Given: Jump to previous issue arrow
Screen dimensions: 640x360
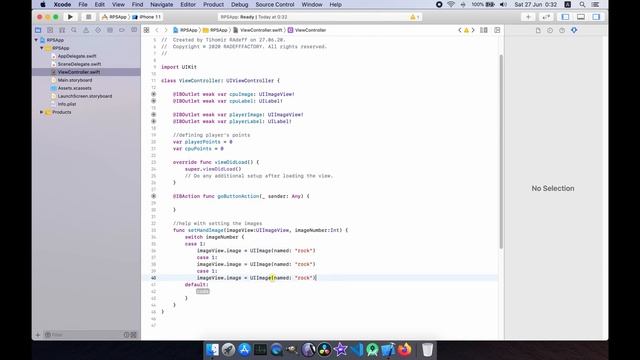Looking at the screenshot, I should [x=460, y=30].
